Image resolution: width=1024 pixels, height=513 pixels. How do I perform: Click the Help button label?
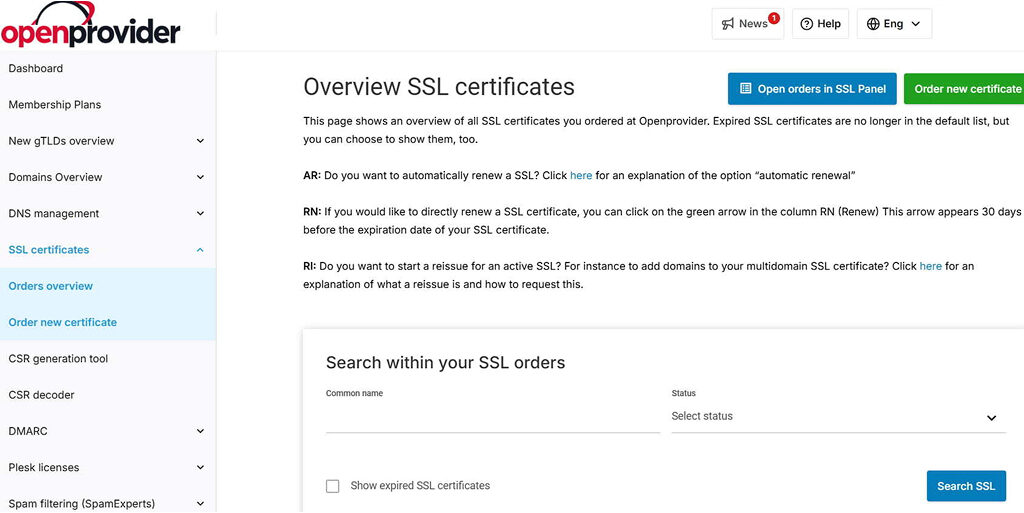[x=829, y=24]
